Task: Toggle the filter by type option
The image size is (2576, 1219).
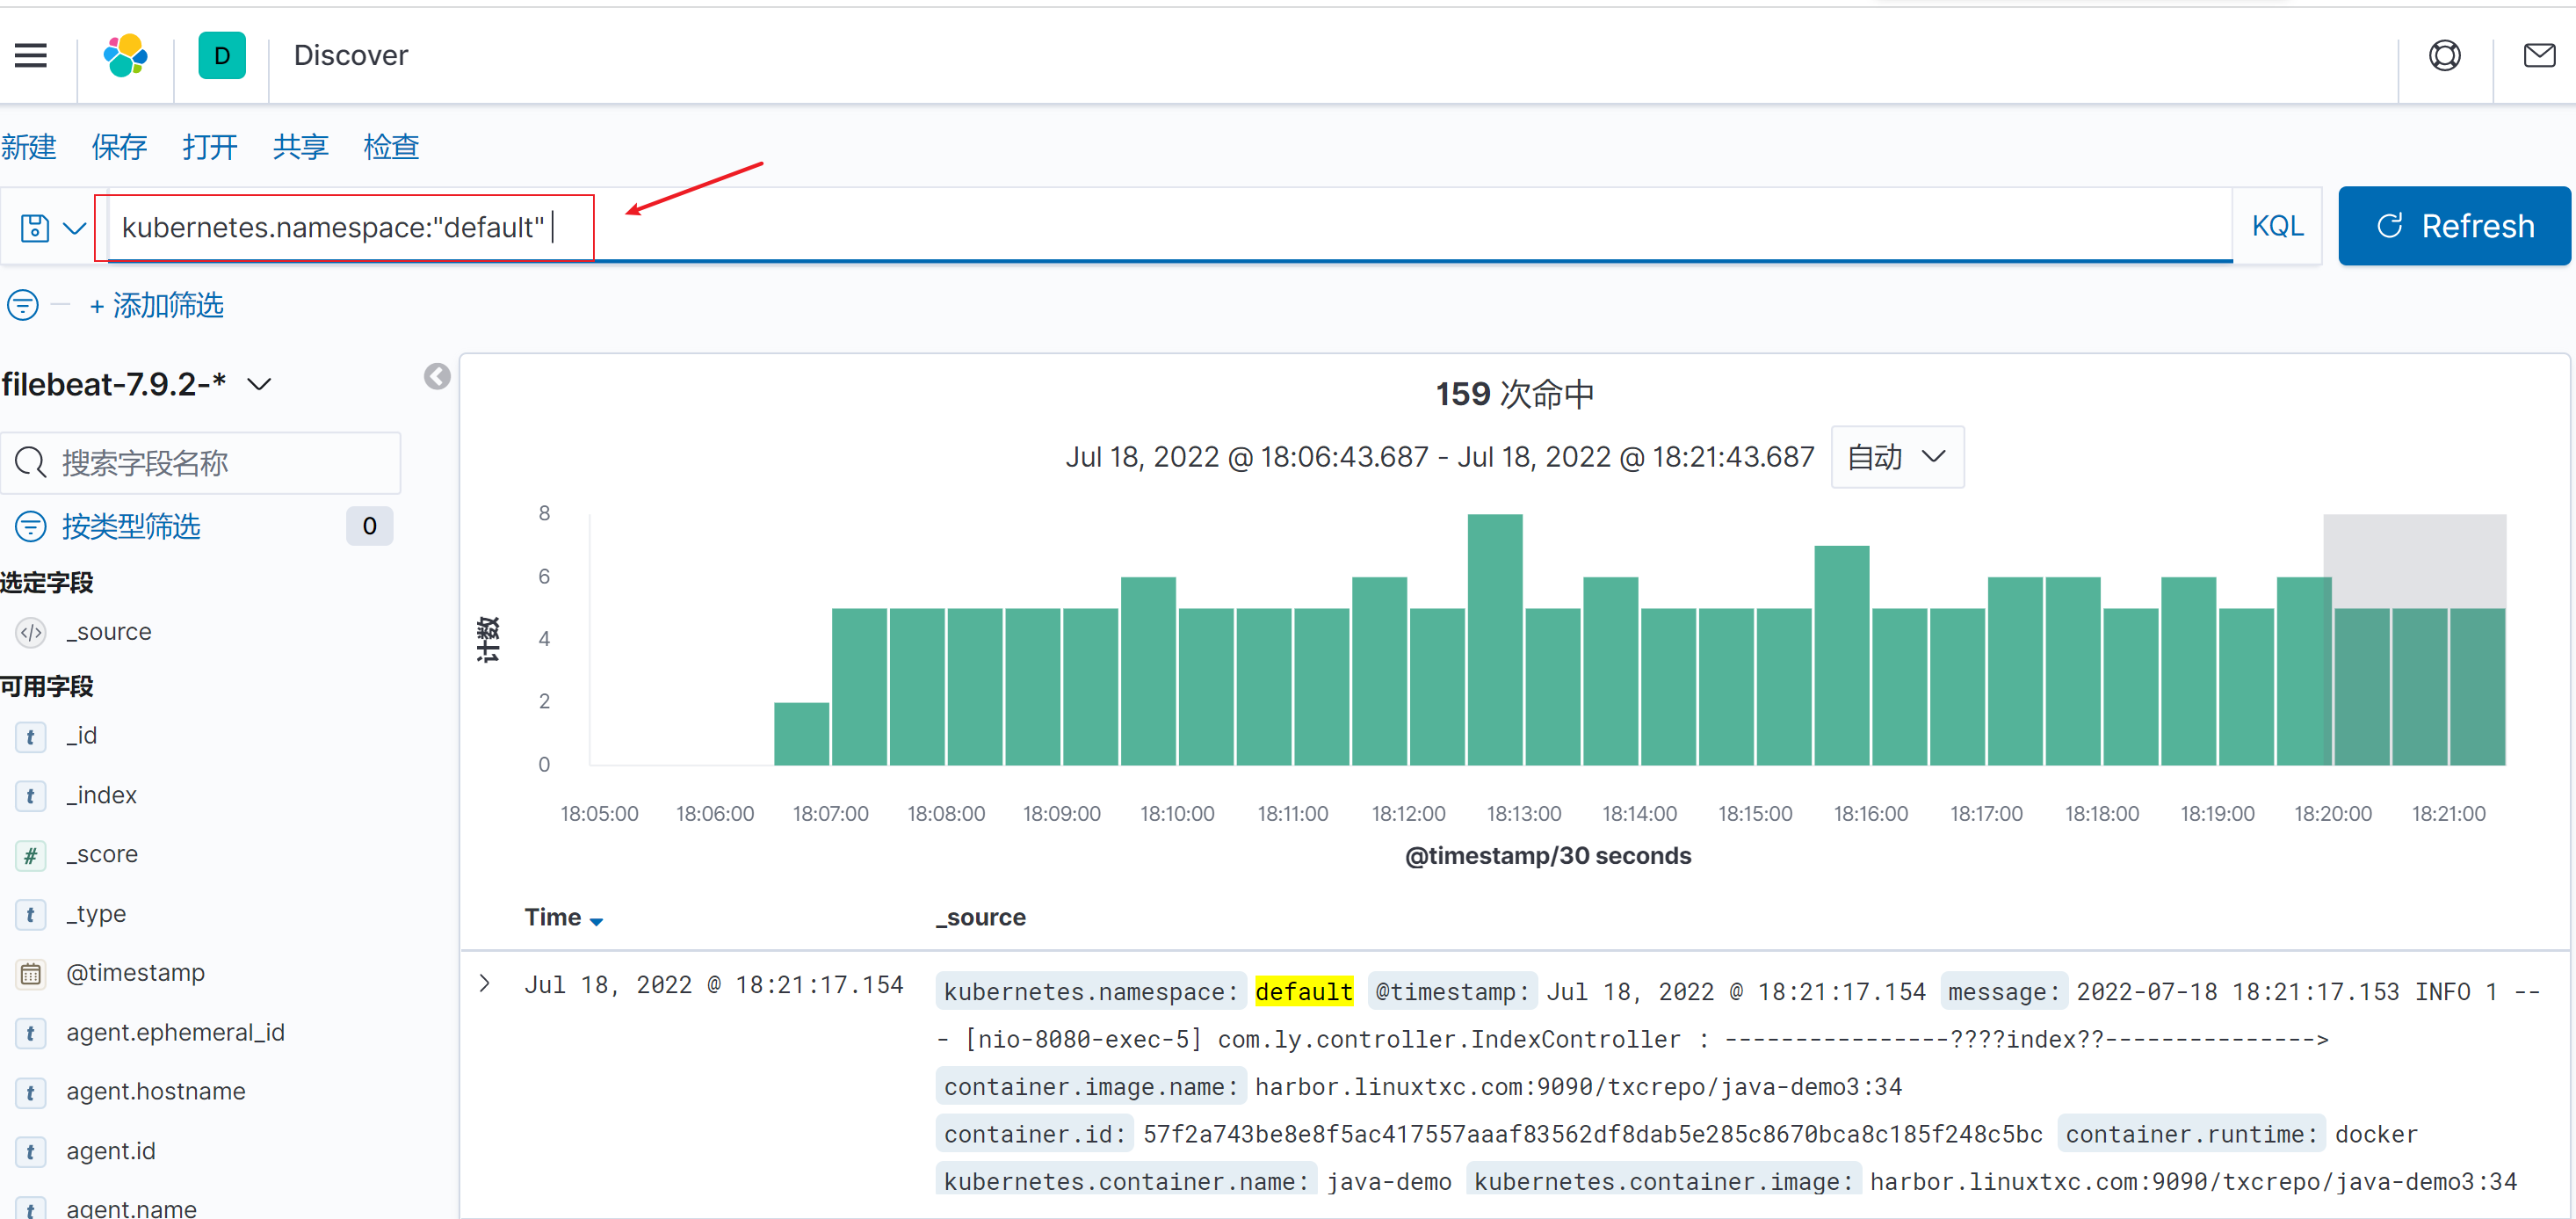Action: coord(130,526)
